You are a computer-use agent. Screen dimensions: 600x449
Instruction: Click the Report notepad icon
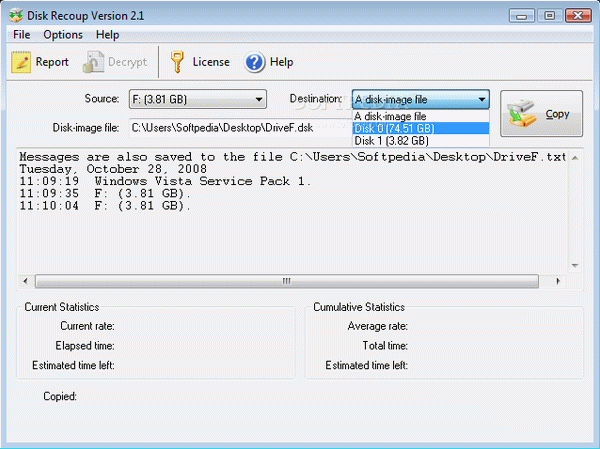tap(21, 62)
